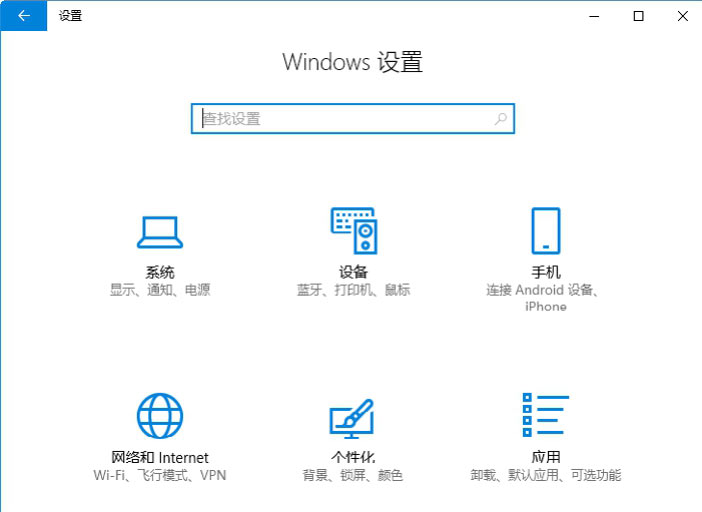Click the search magnifier icon
Screen dimensions: 702x512
[501, 119]
